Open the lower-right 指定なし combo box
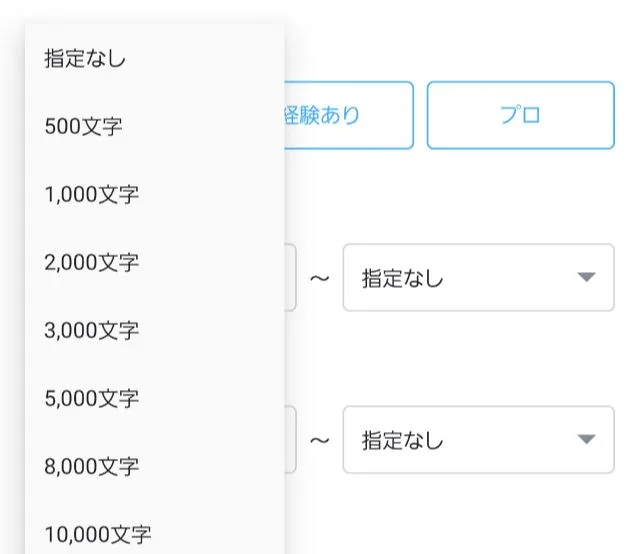 tap(478, 439)
